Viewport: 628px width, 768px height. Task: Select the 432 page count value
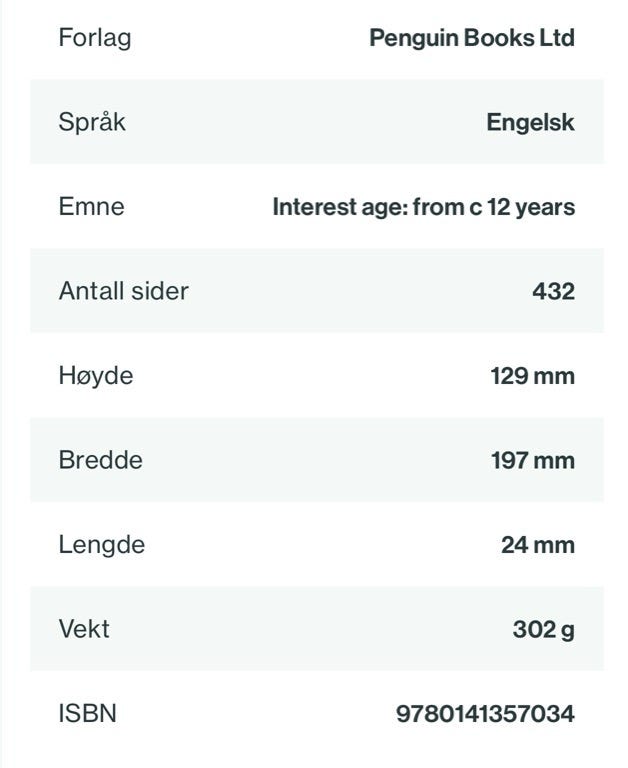point(554,291)
